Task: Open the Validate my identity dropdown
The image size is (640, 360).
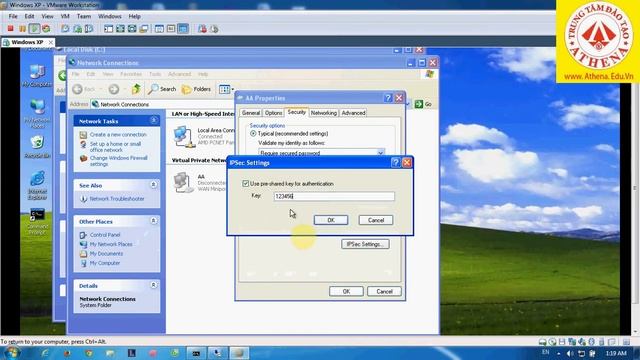Action: 380,153
